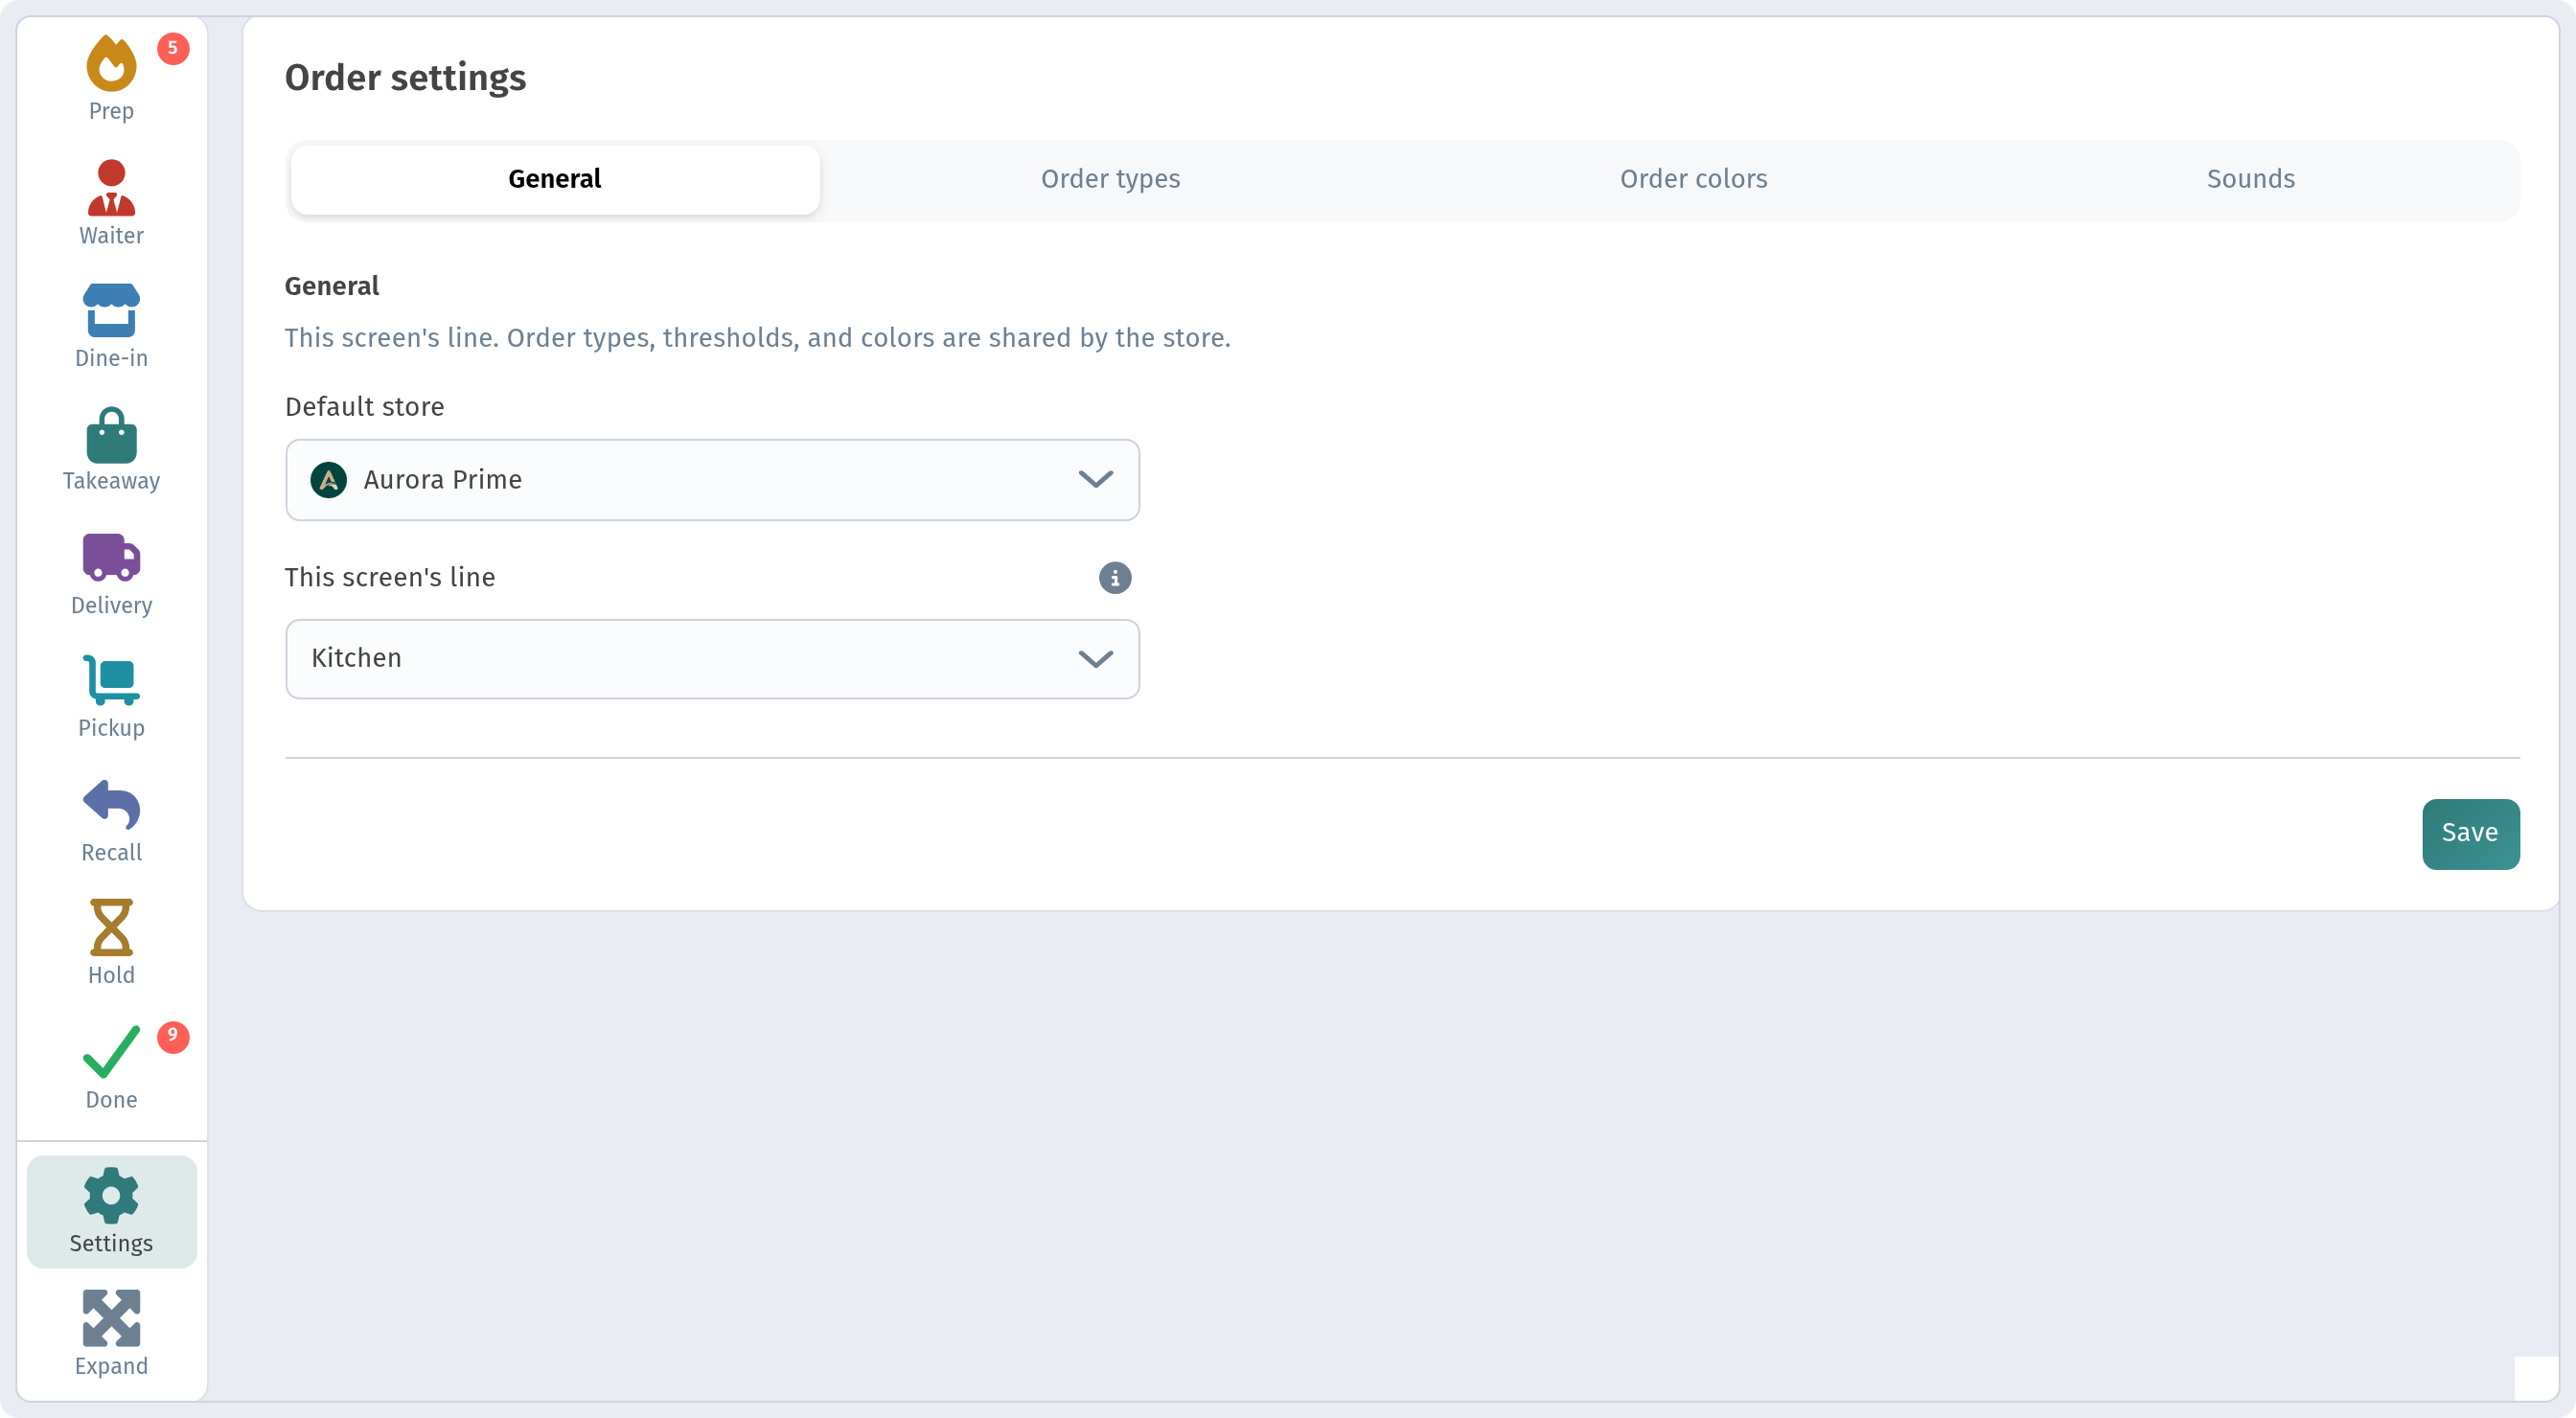Switch to the Order types tab

point(1110,179)
